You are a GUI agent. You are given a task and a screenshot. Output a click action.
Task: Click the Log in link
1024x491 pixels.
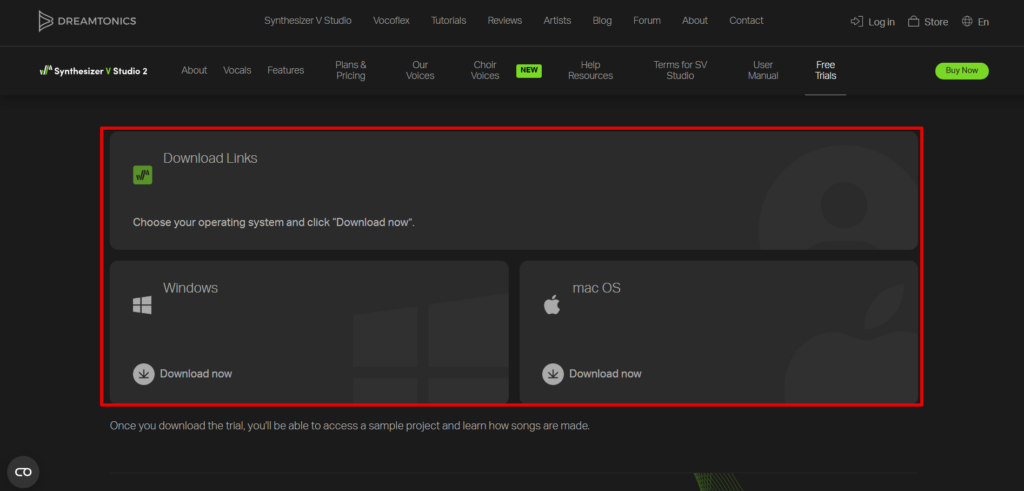click(x=881, y=22)
